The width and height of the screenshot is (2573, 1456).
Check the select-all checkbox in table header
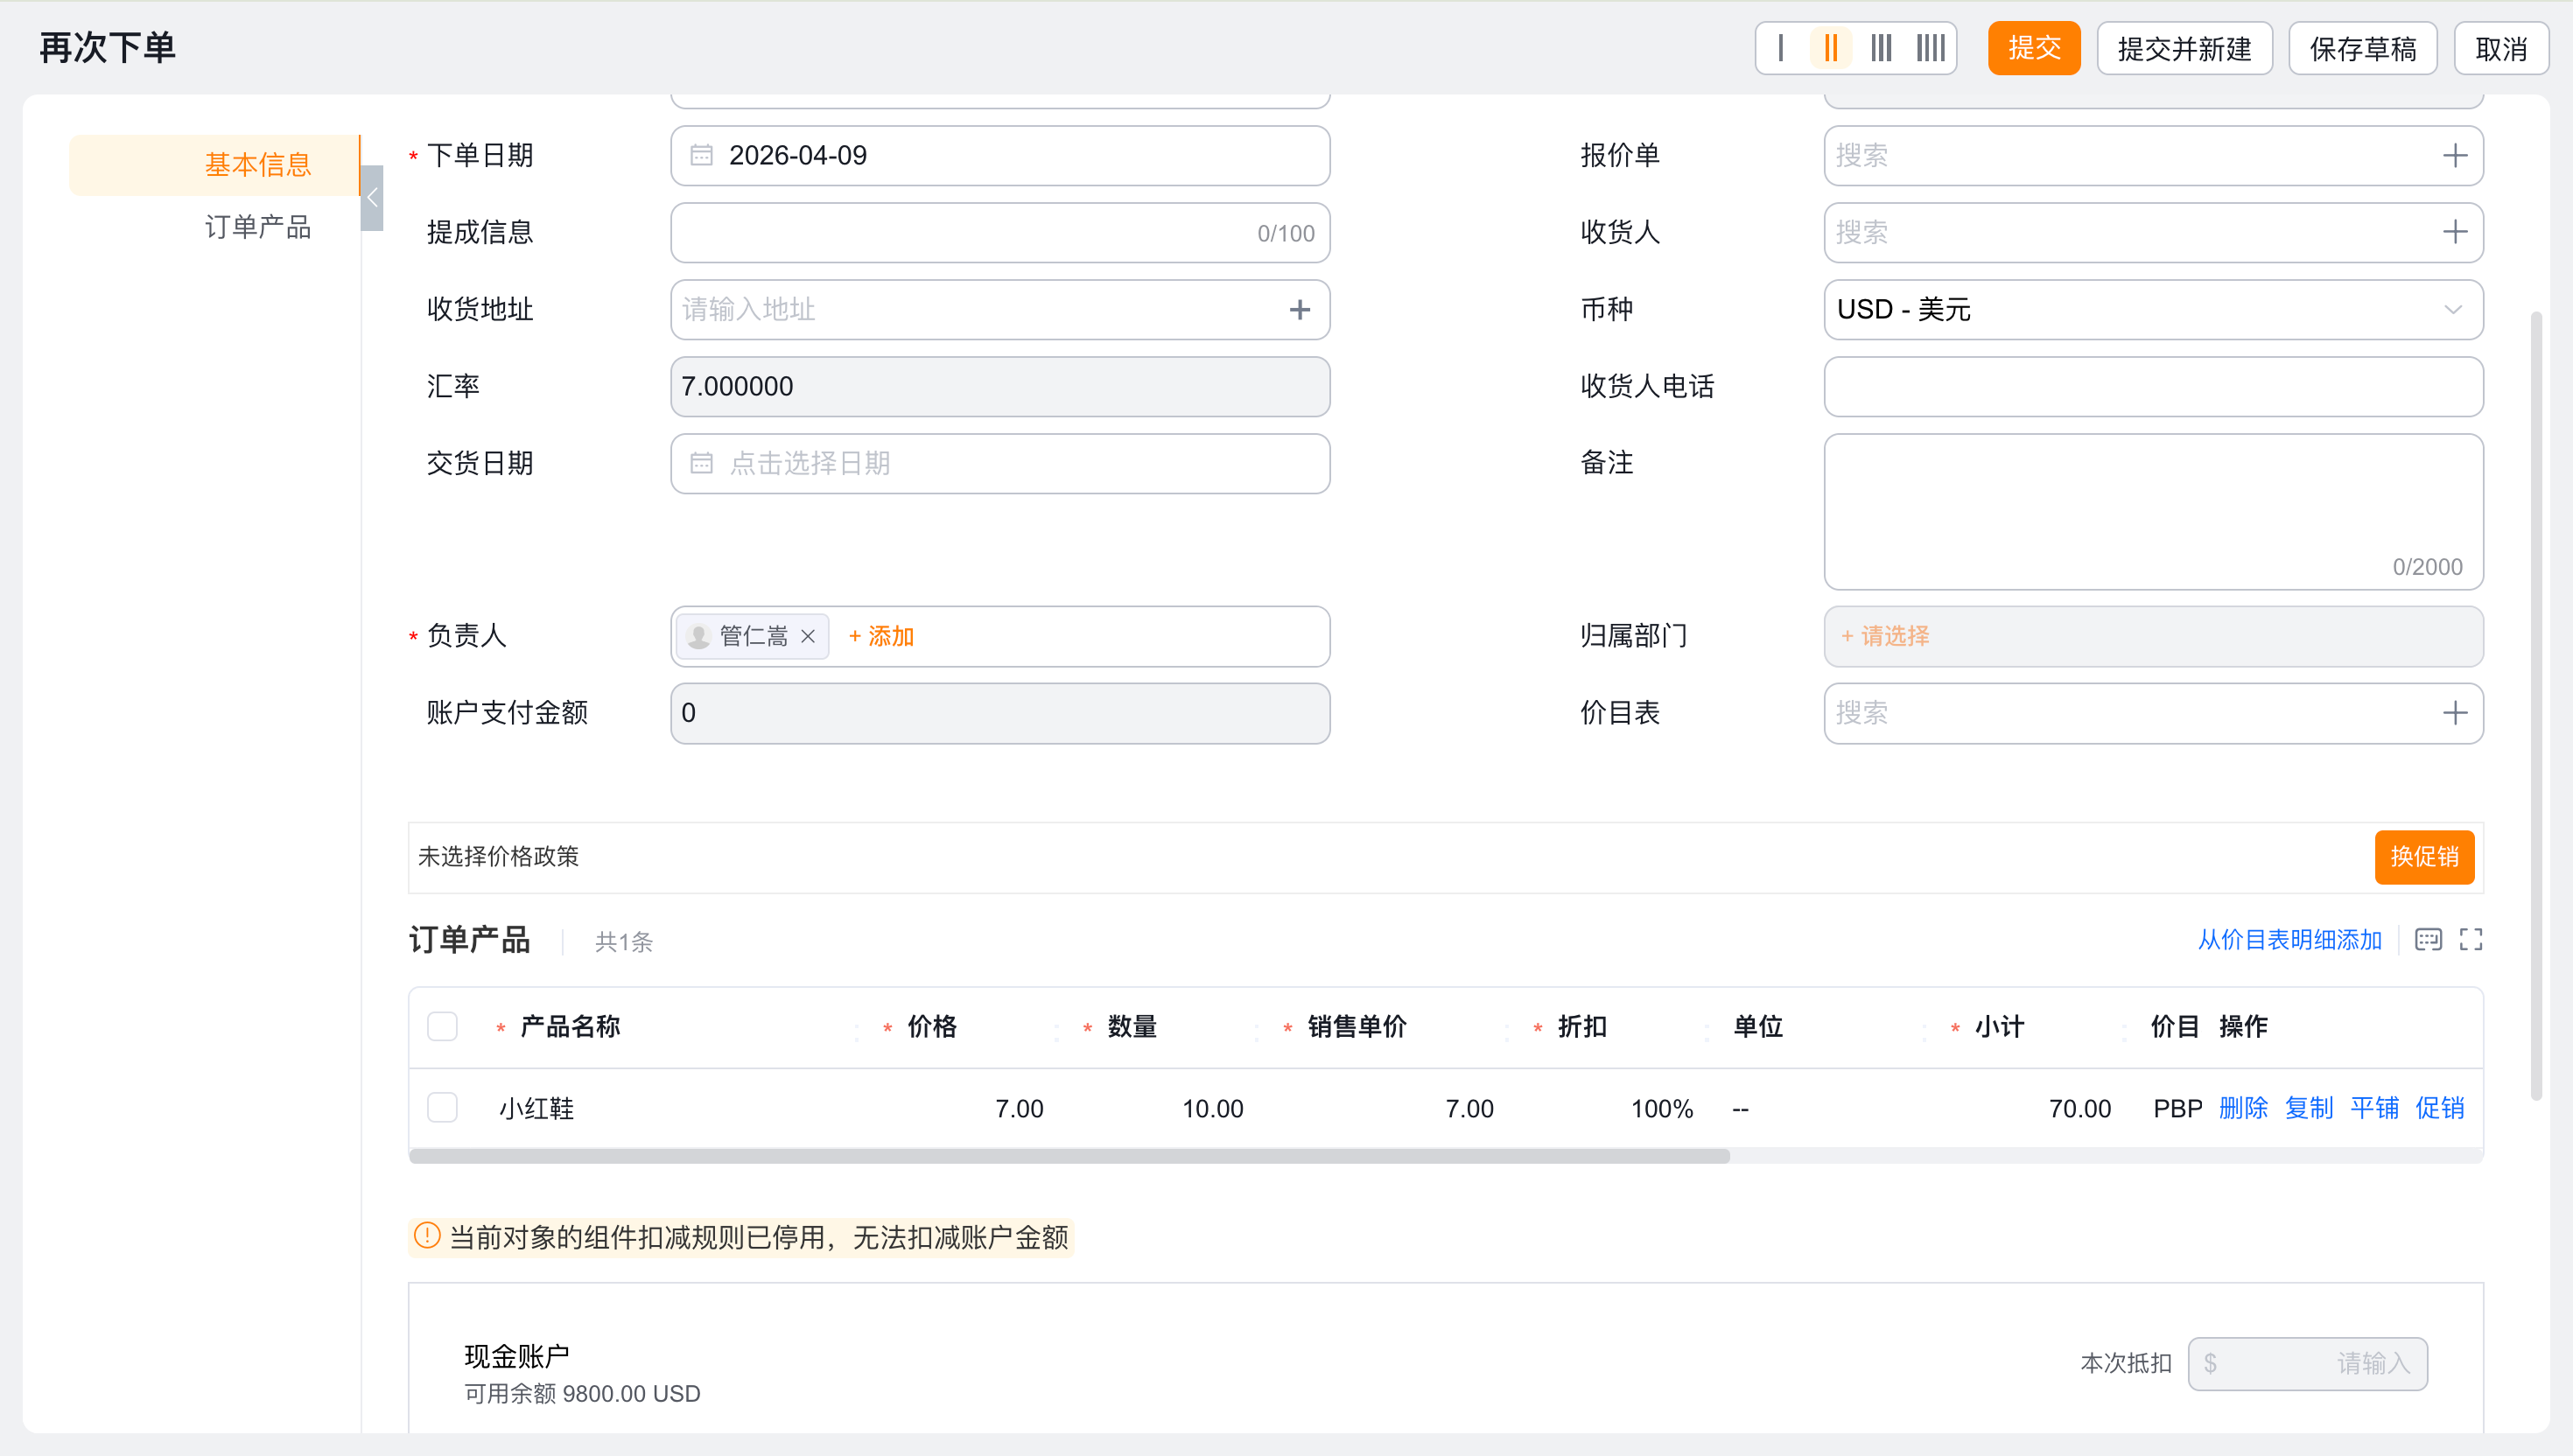coord(442,1027)
